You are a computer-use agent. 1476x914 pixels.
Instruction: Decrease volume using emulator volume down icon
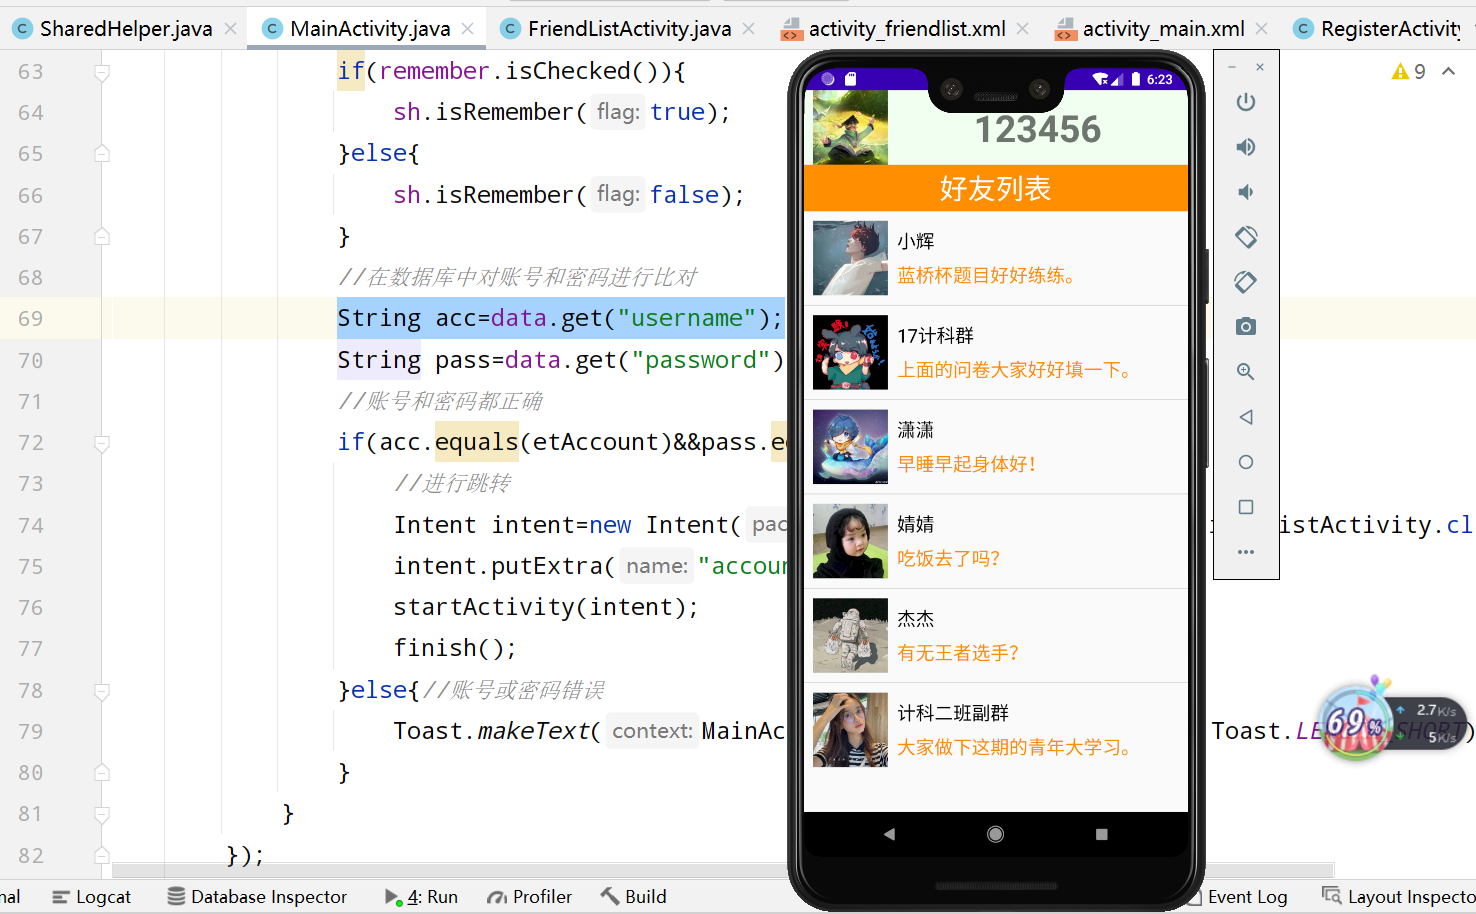(x=1245, y=191)
